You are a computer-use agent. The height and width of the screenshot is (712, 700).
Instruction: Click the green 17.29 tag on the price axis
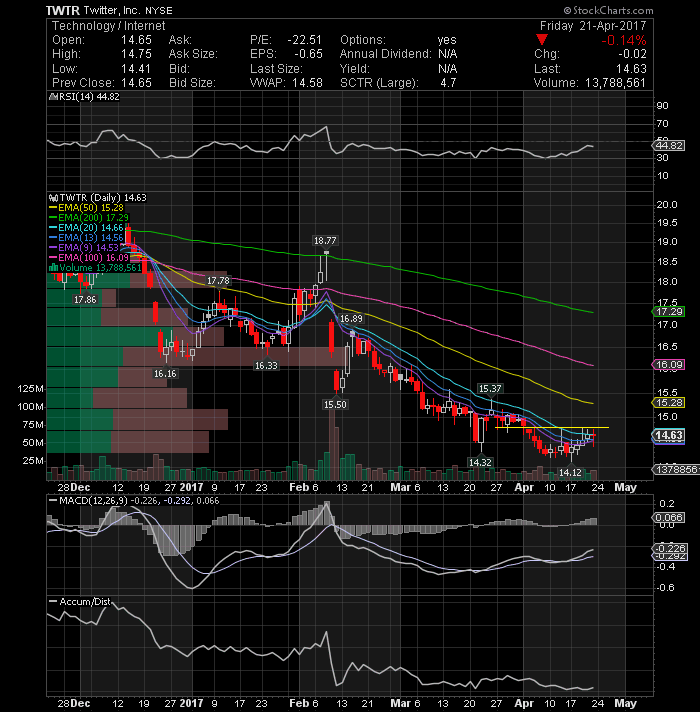point(668,312)
